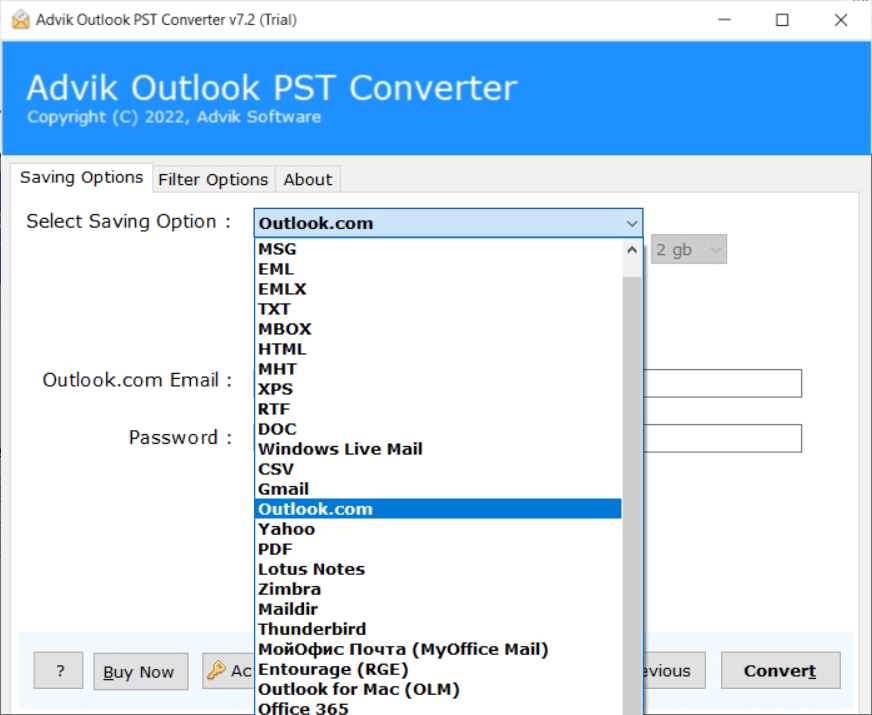Select Outlook for Mac (OLM)
The height and width of the screenshot is (715, 872).
pos(438,689)
